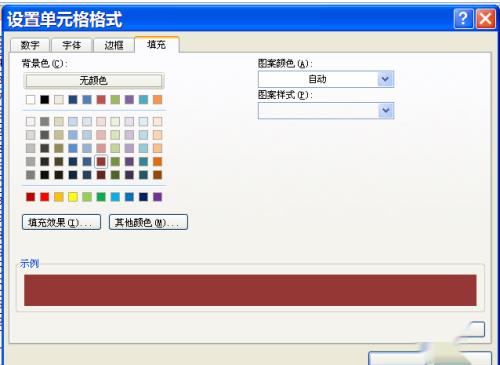Choose navy in bottom standard colors row
The image size is (500, 365).
143,197
